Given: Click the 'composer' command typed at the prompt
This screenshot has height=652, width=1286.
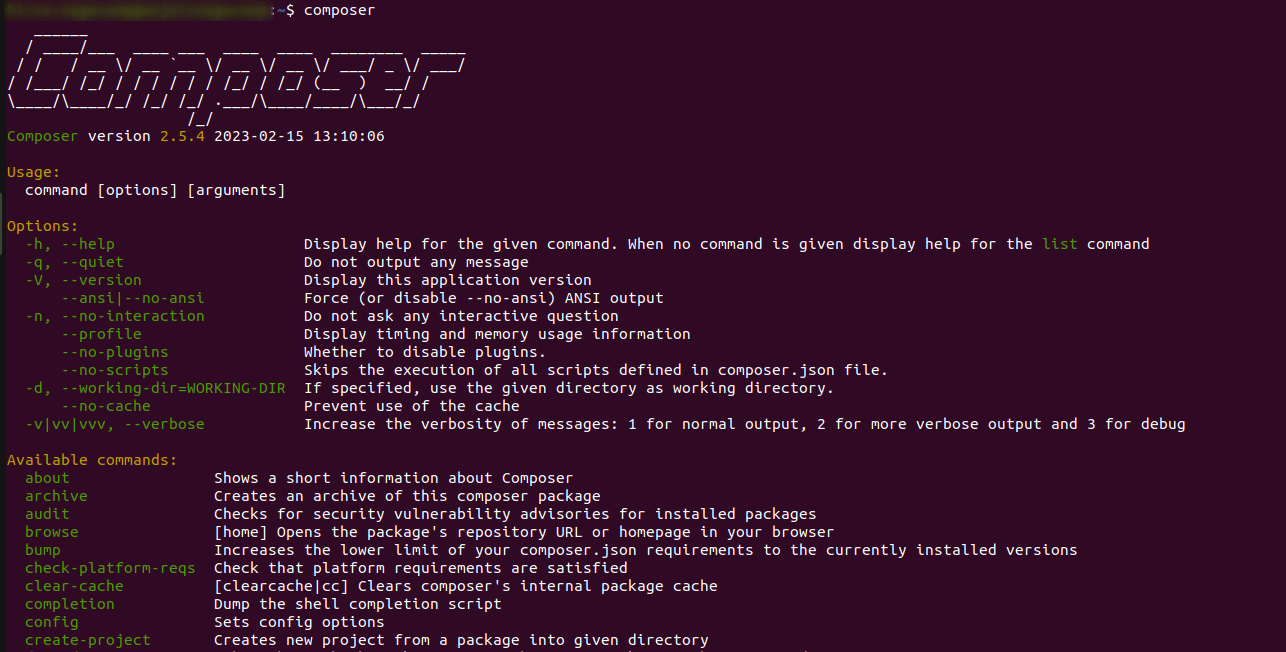Looking at the screenshot, I should pos(339,10).
